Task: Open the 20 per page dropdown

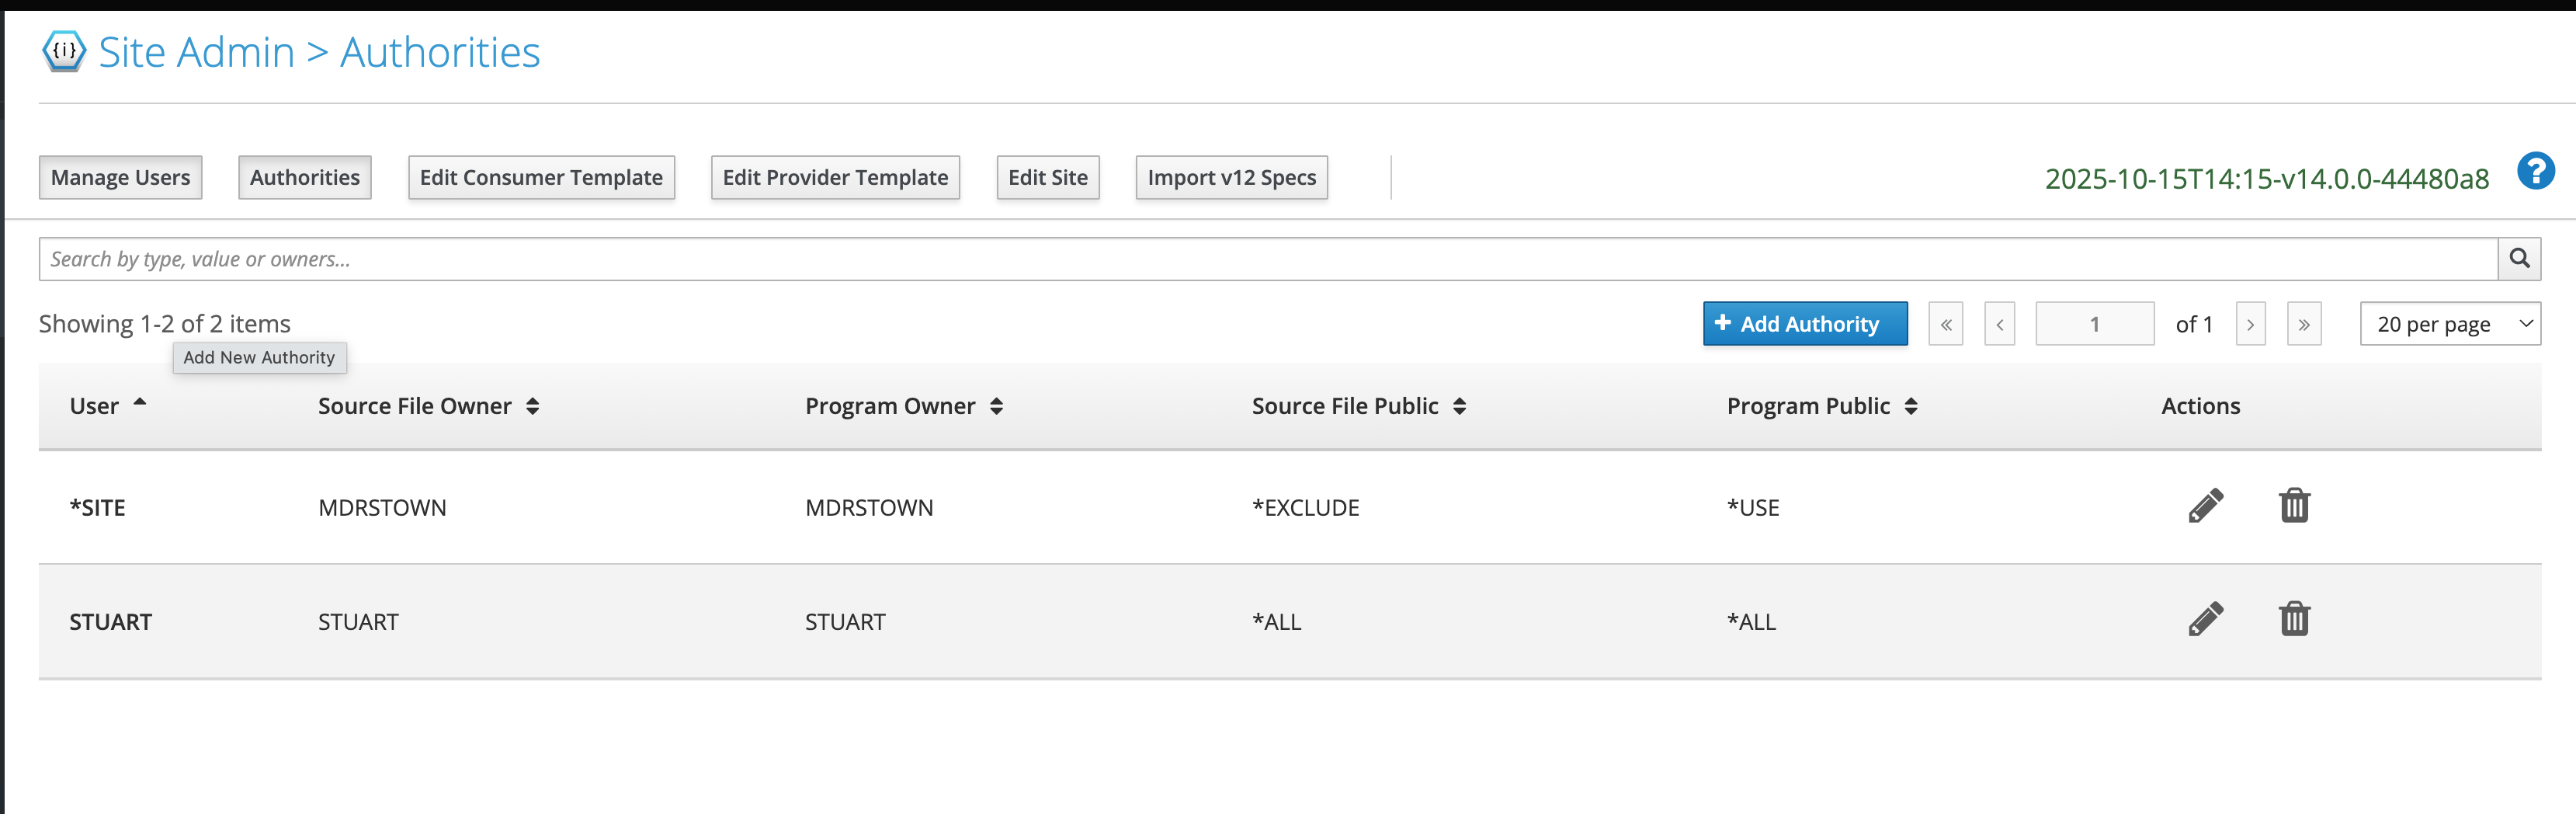Action: (x=2449, y=324)
